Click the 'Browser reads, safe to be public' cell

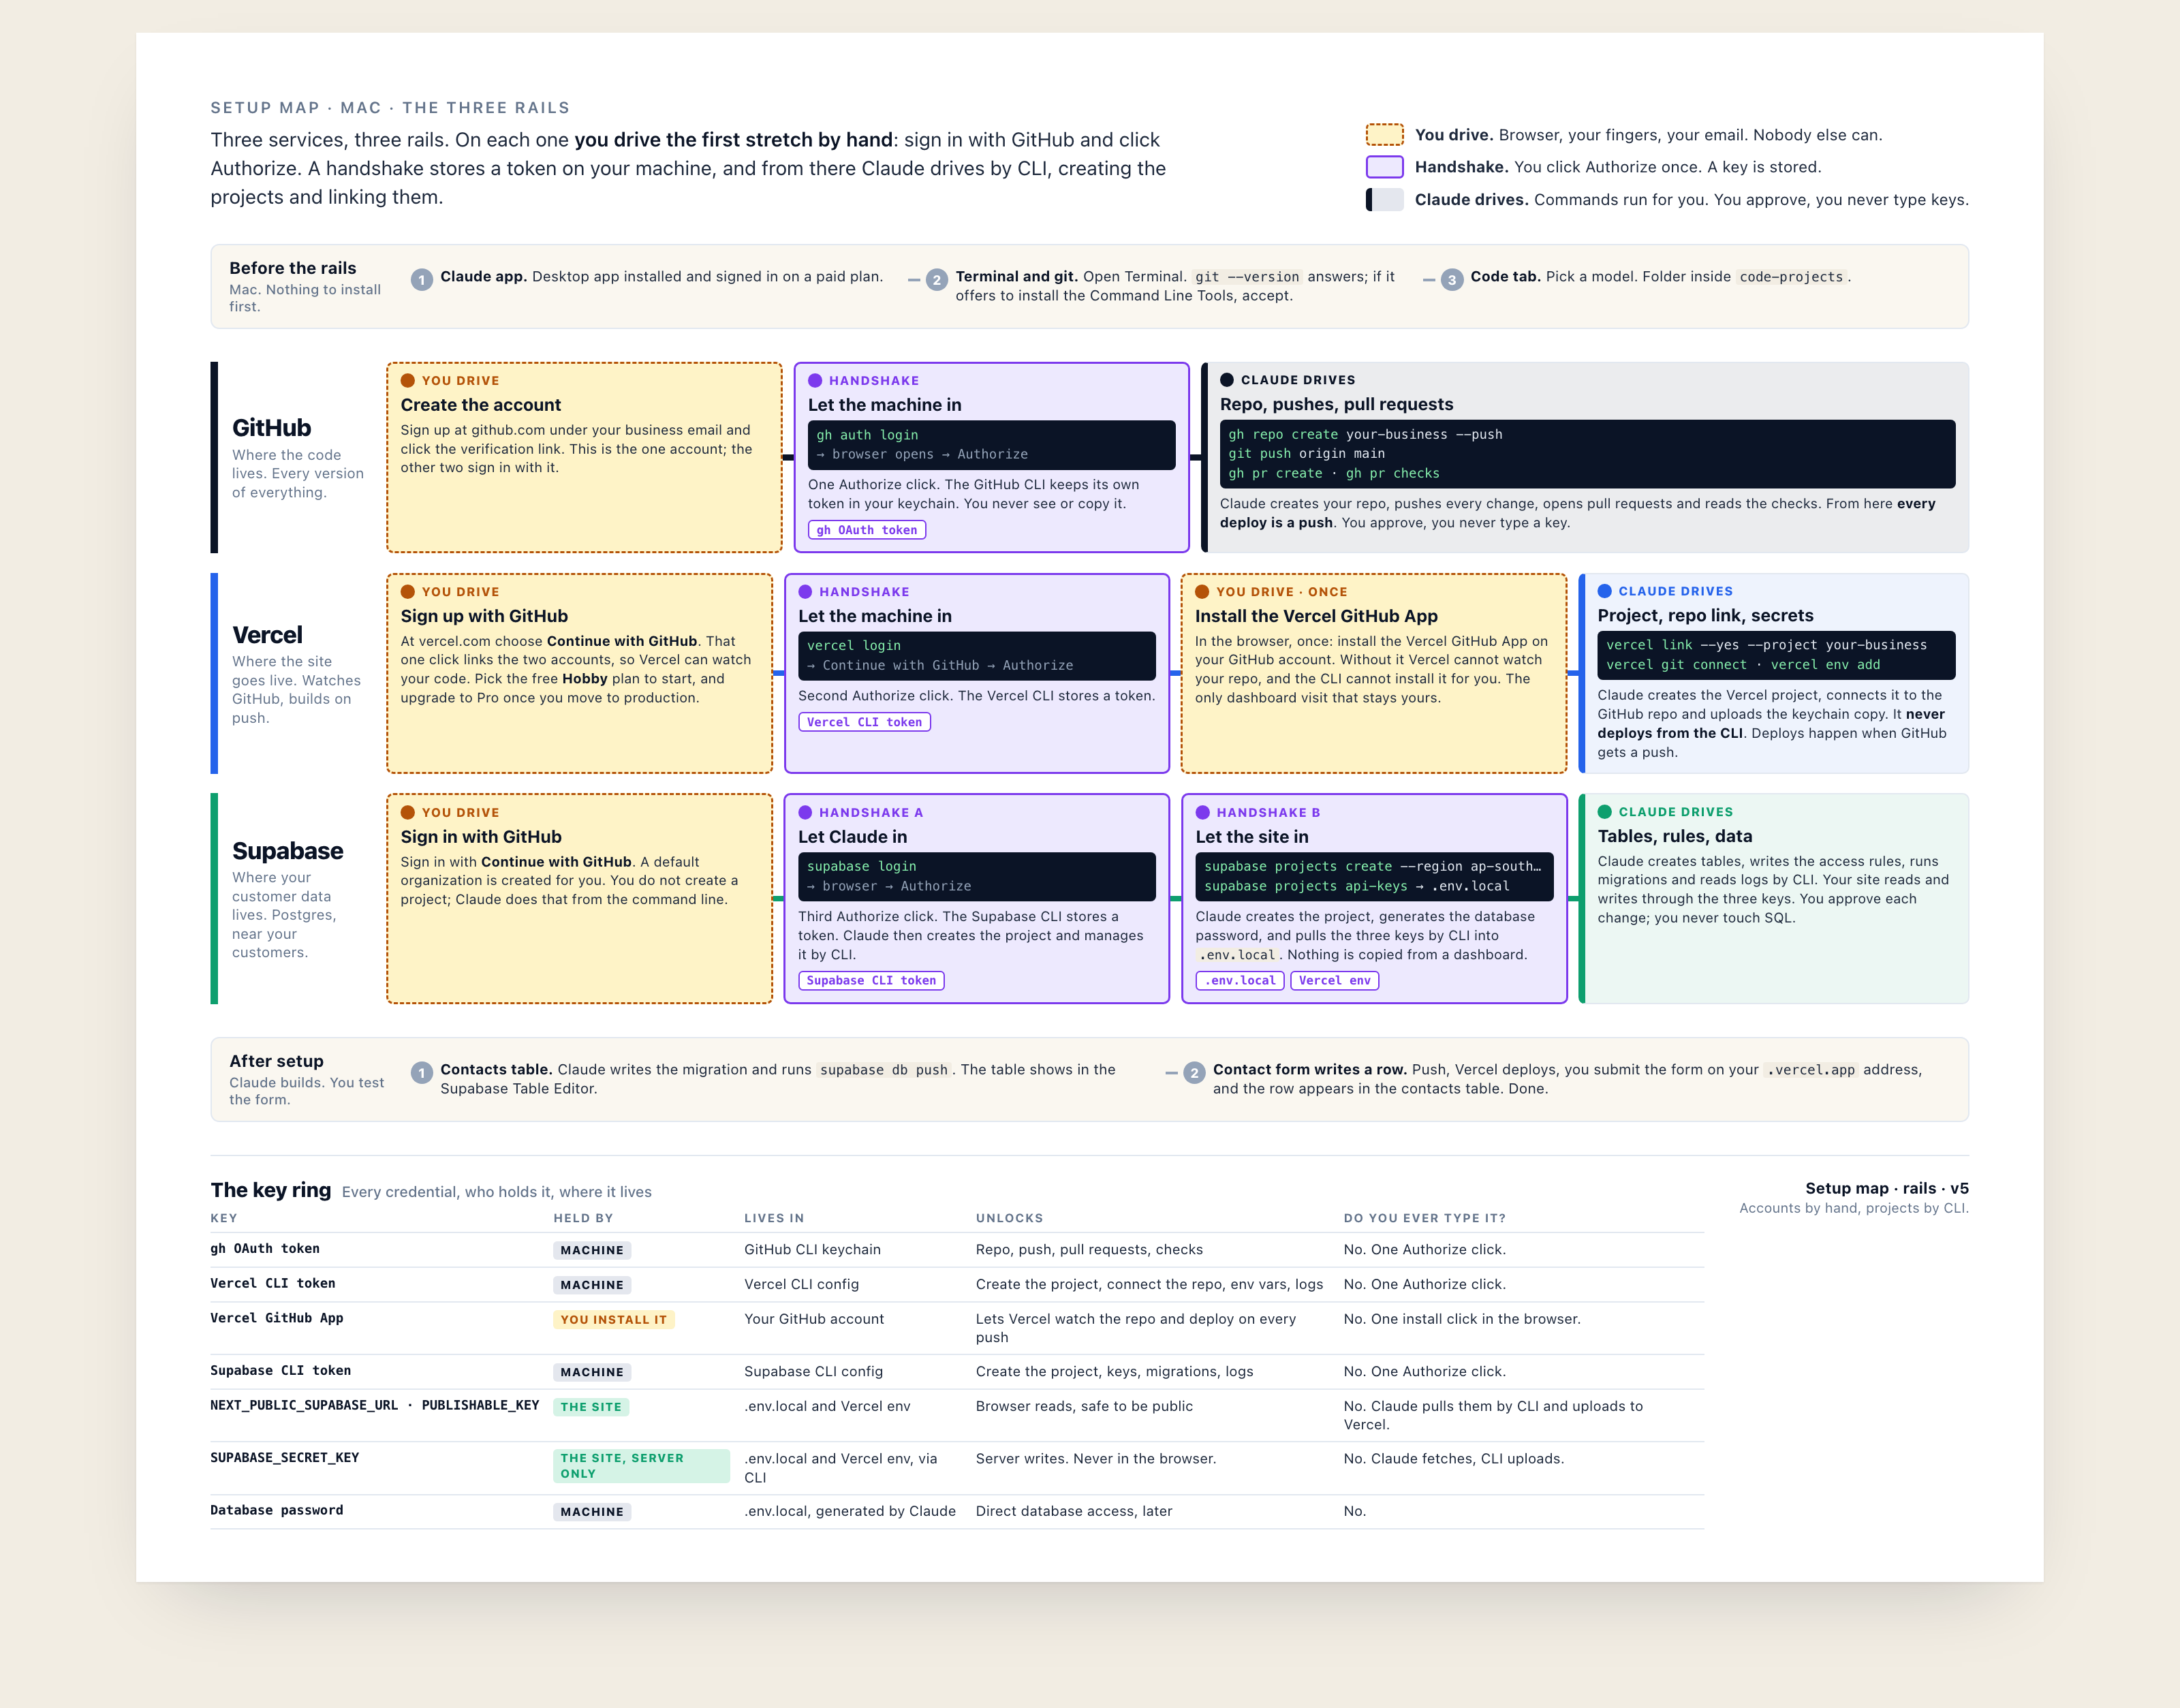coord(1085,1407)
